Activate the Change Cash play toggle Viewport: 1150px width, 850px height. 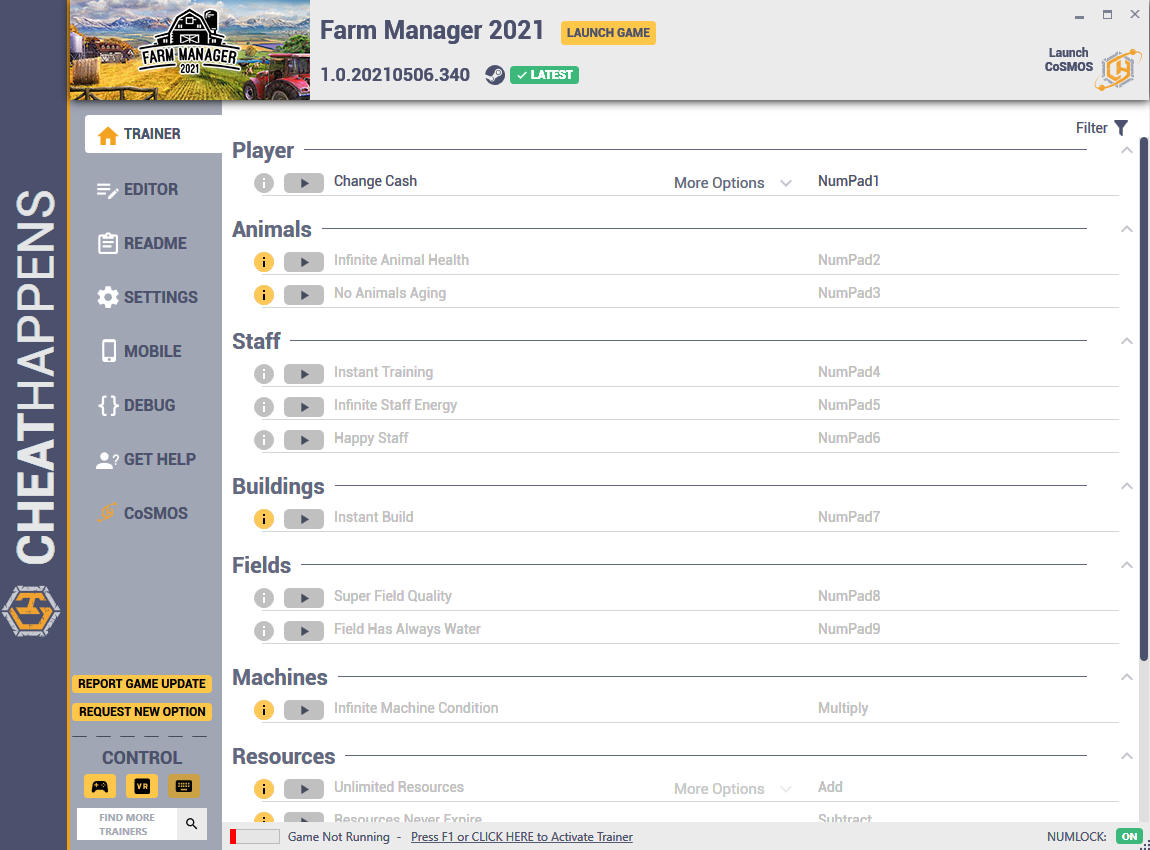coord(304,183)
